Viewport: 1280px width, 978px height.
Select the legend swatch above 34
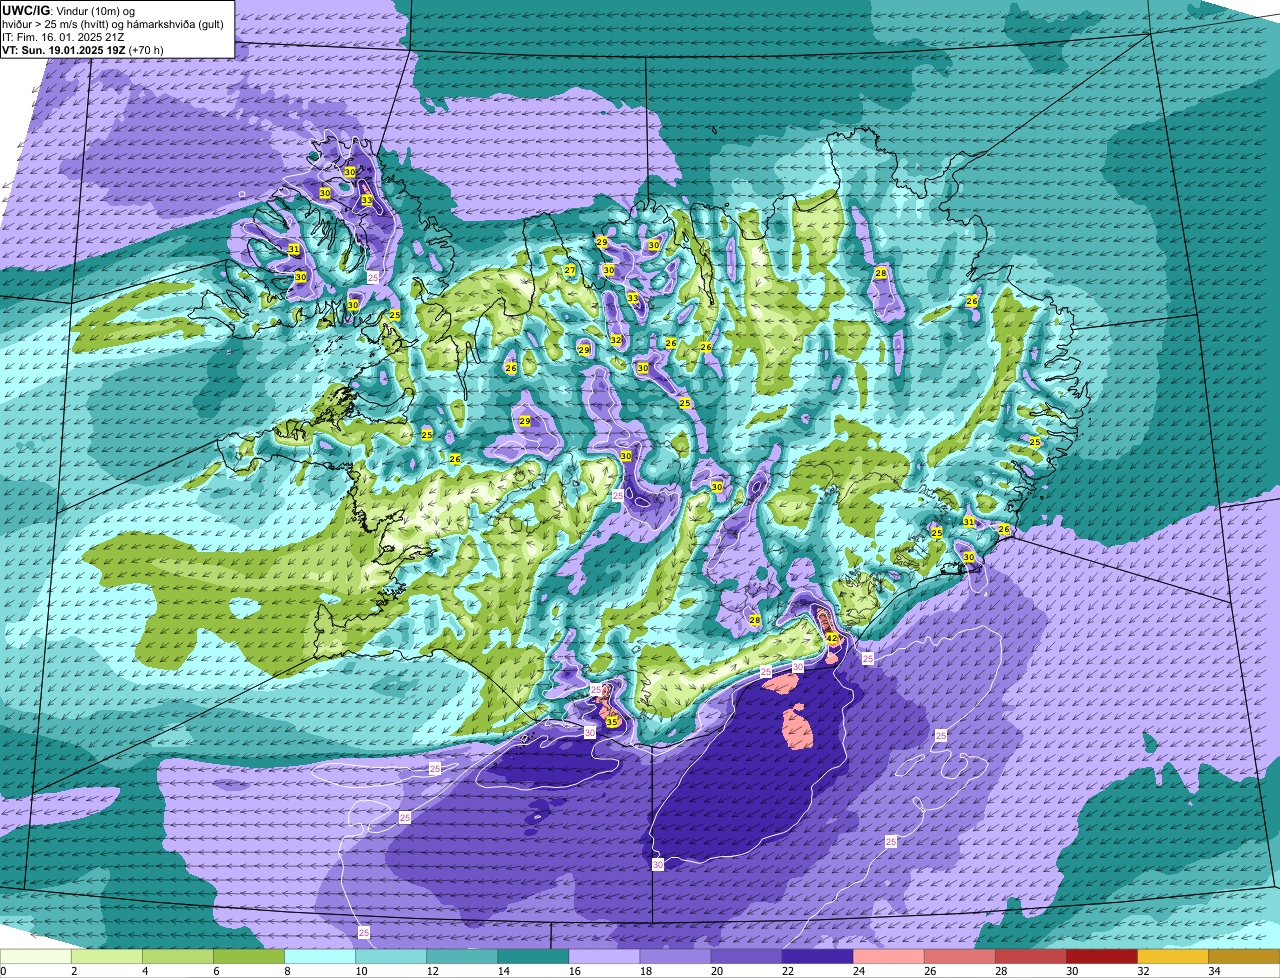[1244, 956]
